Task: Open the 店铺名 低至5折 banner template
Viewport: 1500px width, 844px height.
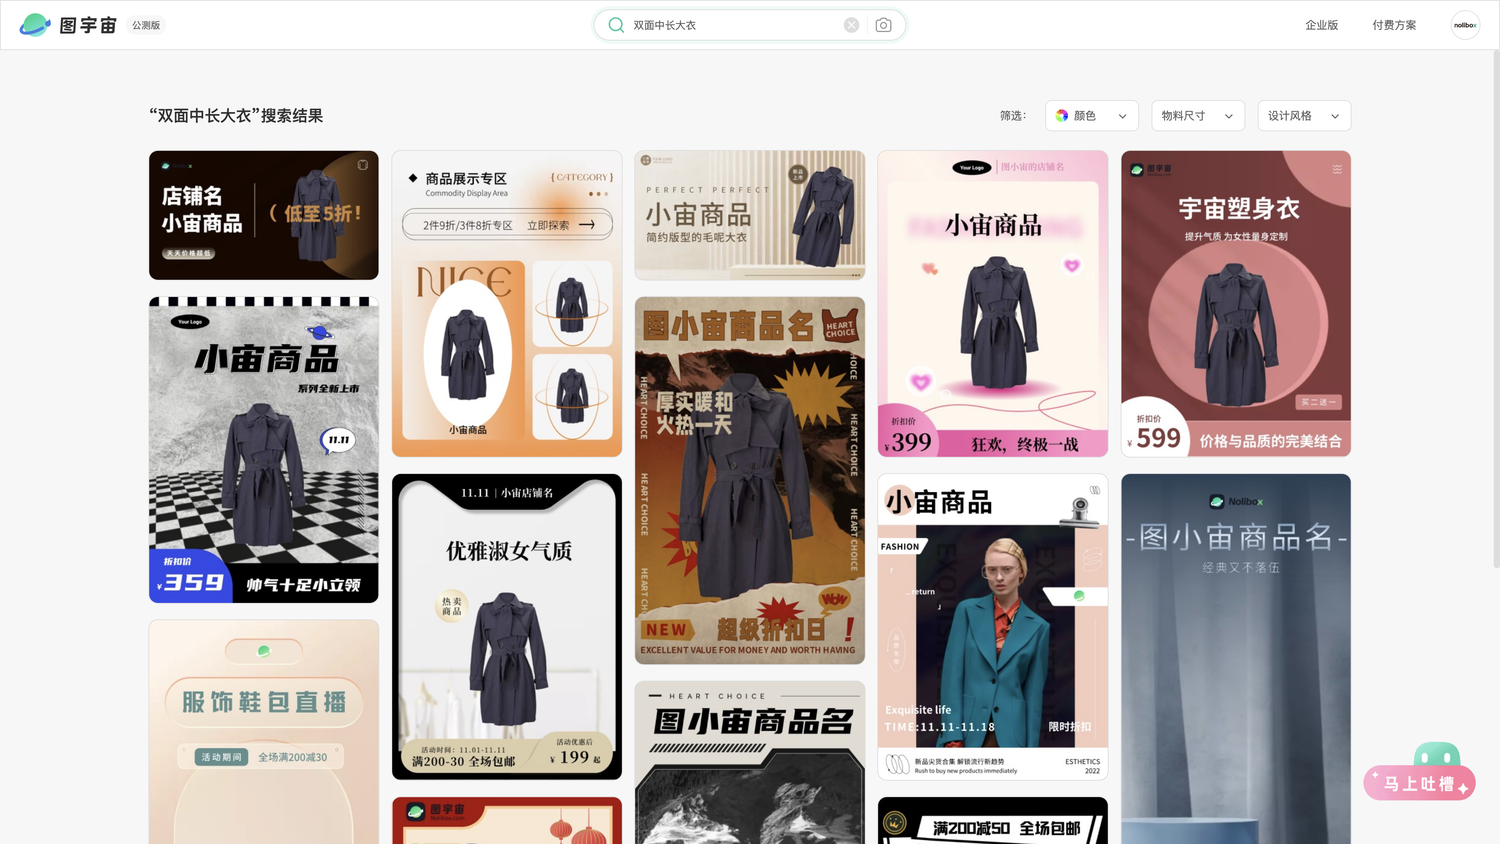Action: point(264,215)
